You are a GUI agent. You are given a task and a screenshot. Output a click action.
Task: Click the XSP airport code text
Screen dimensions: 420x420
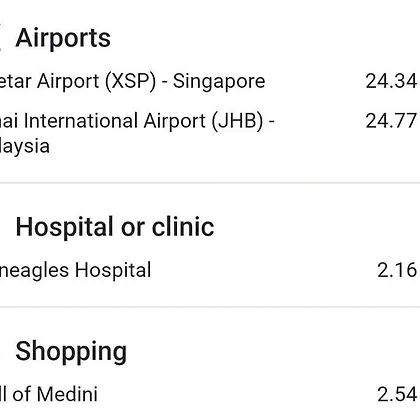pyautogui.click(x=131, y=81)
